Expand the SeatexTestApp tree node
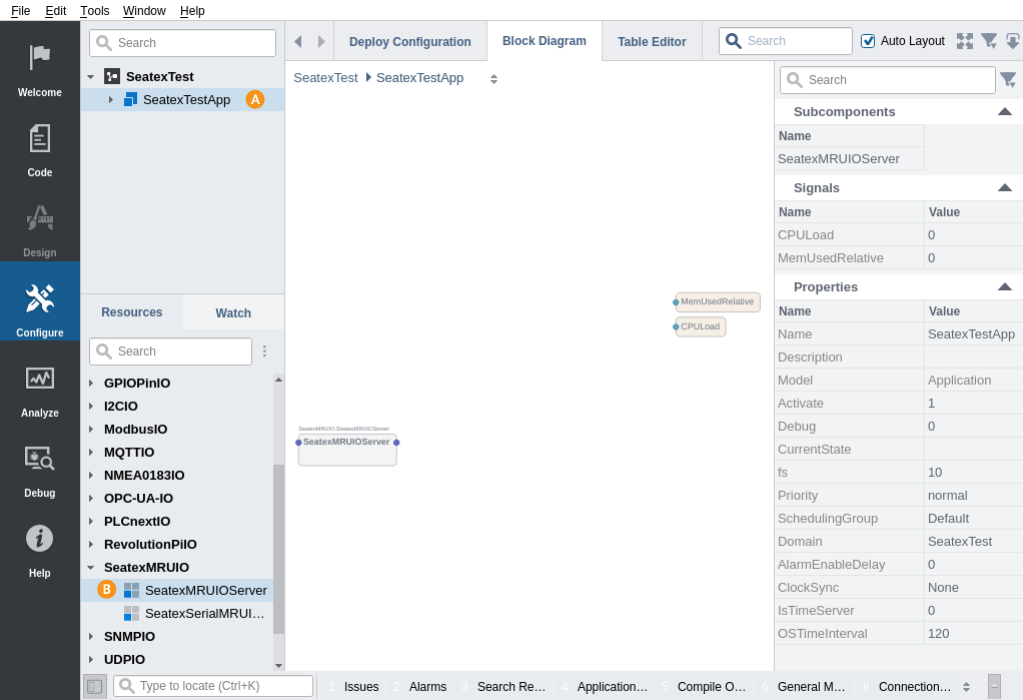 (x=111, y=100)
